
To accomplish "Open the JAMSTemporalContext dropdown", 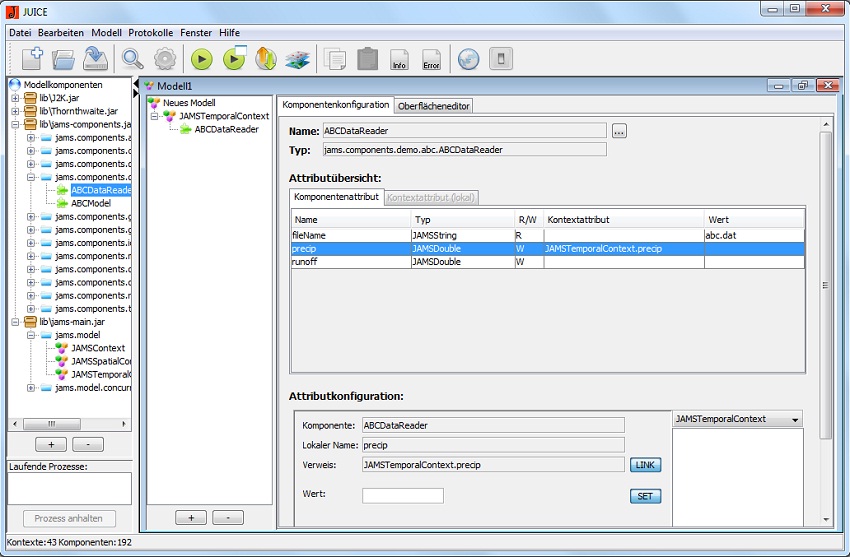I will [x=737, y=419].
